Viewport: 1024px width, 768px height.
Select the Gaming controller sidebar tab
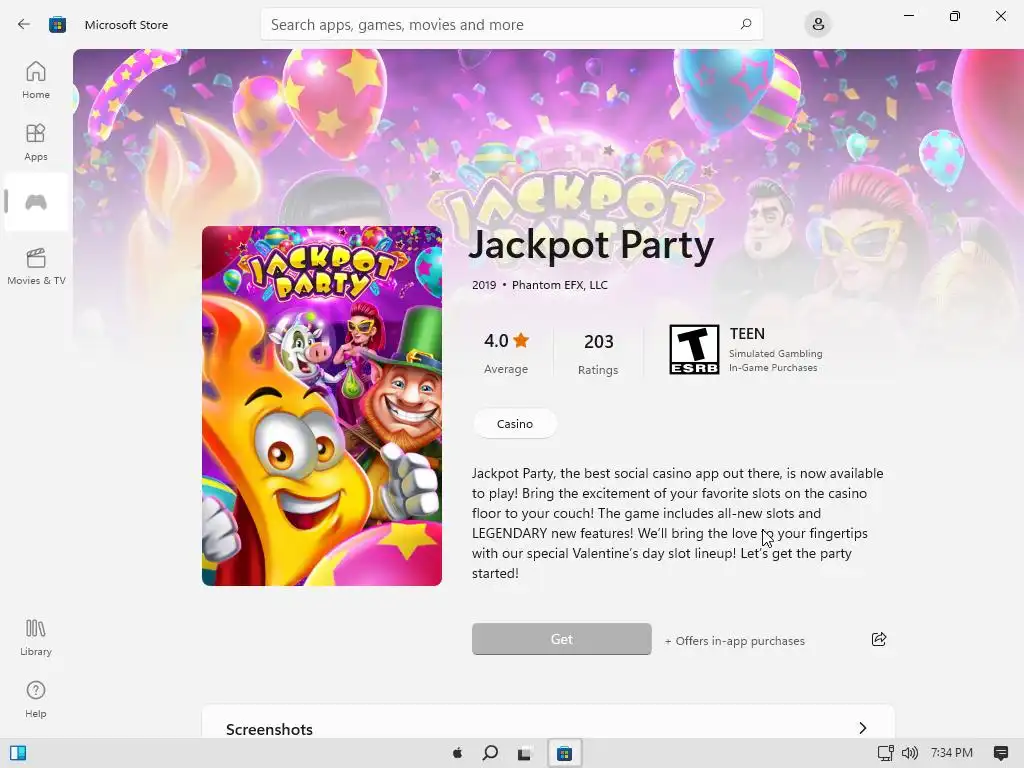coord(36,202)
